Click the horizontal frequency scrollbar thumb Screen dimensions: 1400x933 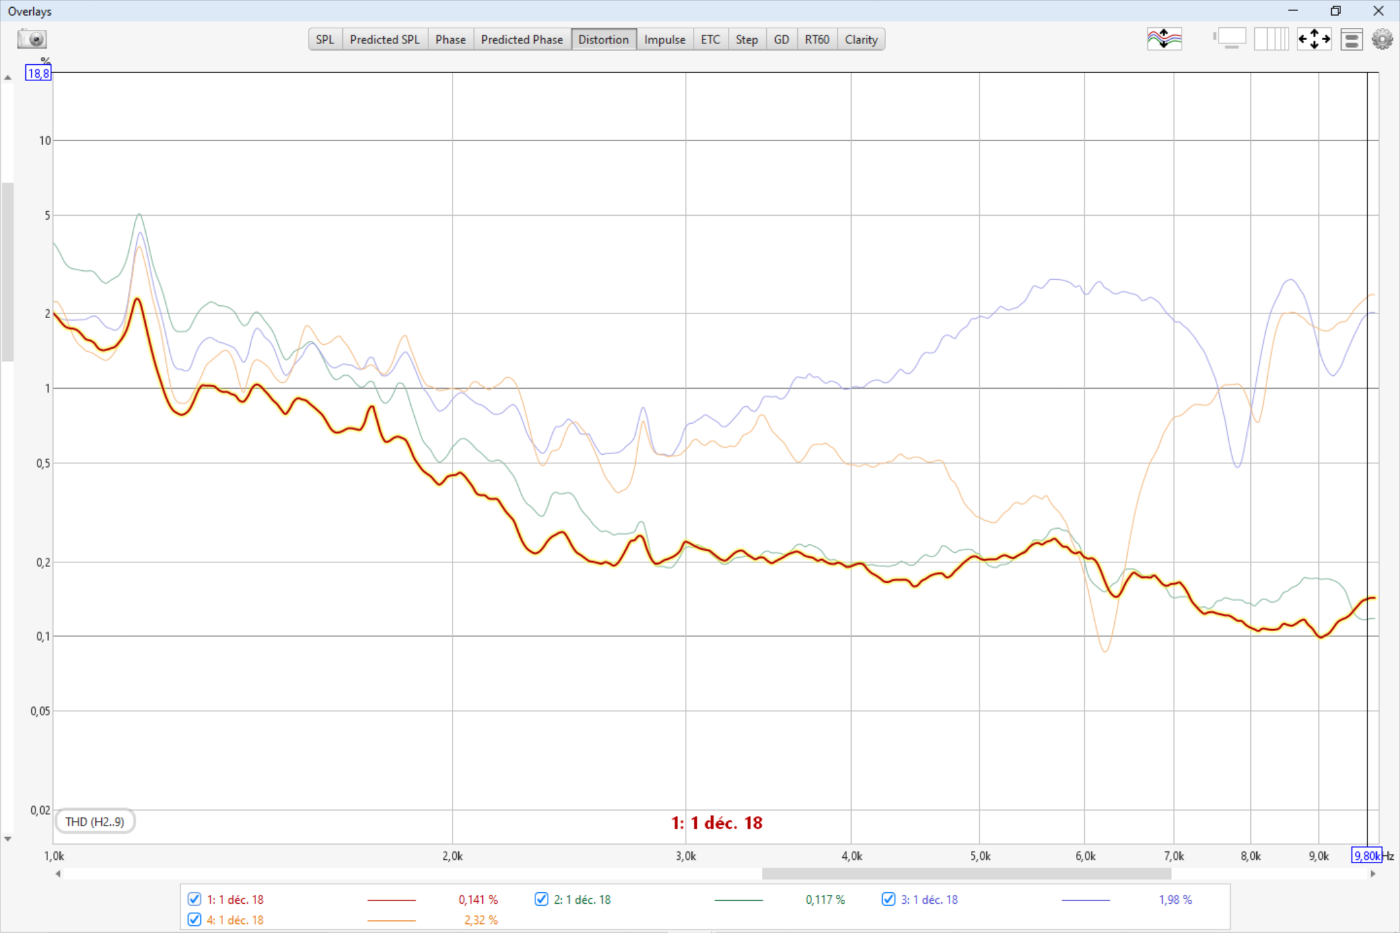(x=965, y=873)
